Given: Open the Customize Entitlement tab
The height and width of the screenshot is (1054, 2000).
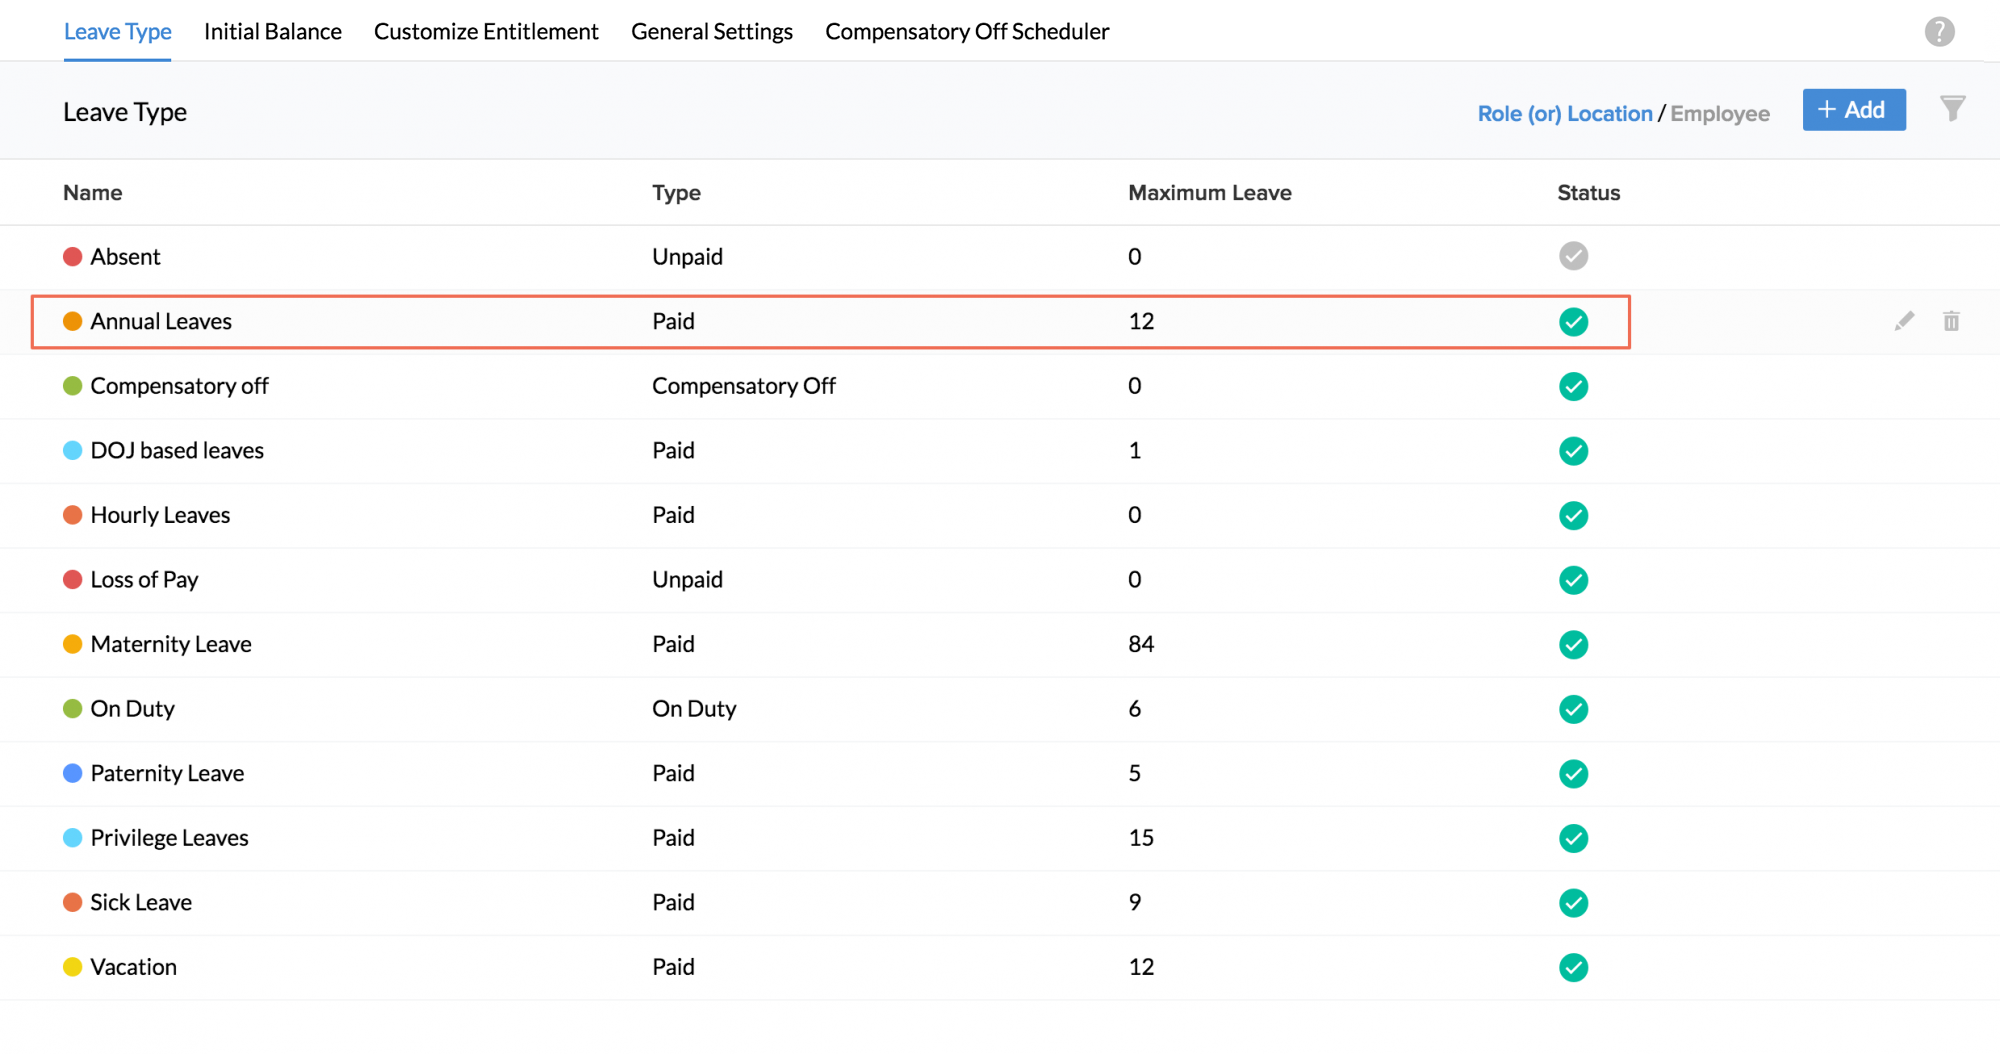Looking at the screenshot, I should [486, 32].
